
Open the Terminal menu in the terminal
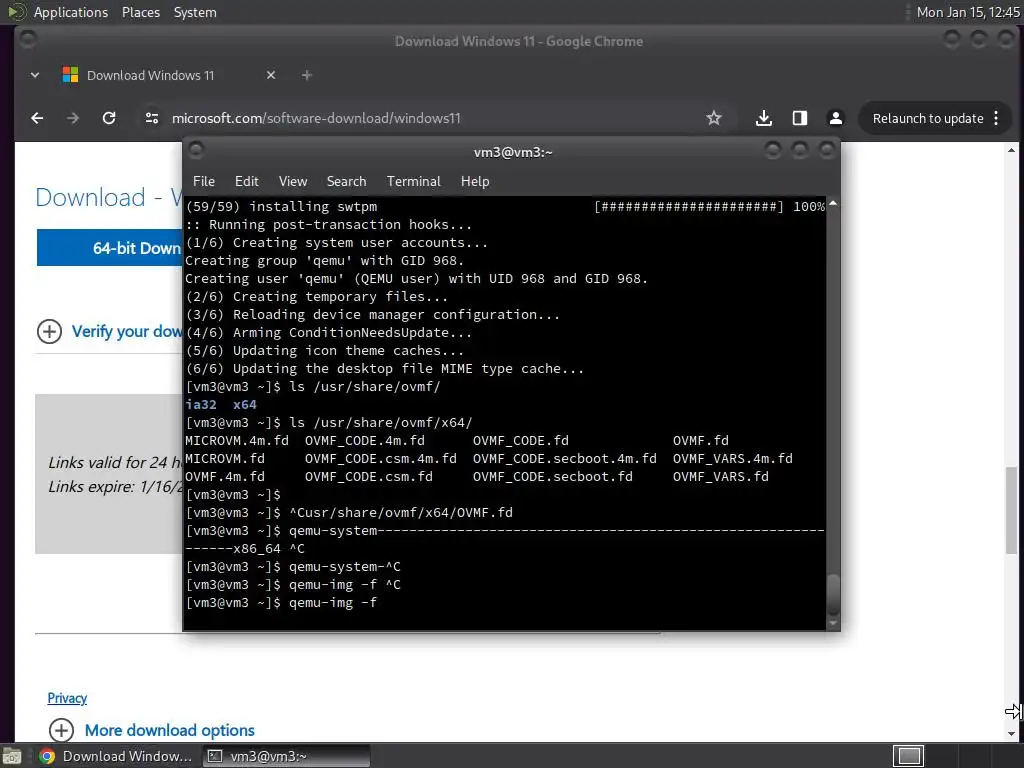point(413,182)
